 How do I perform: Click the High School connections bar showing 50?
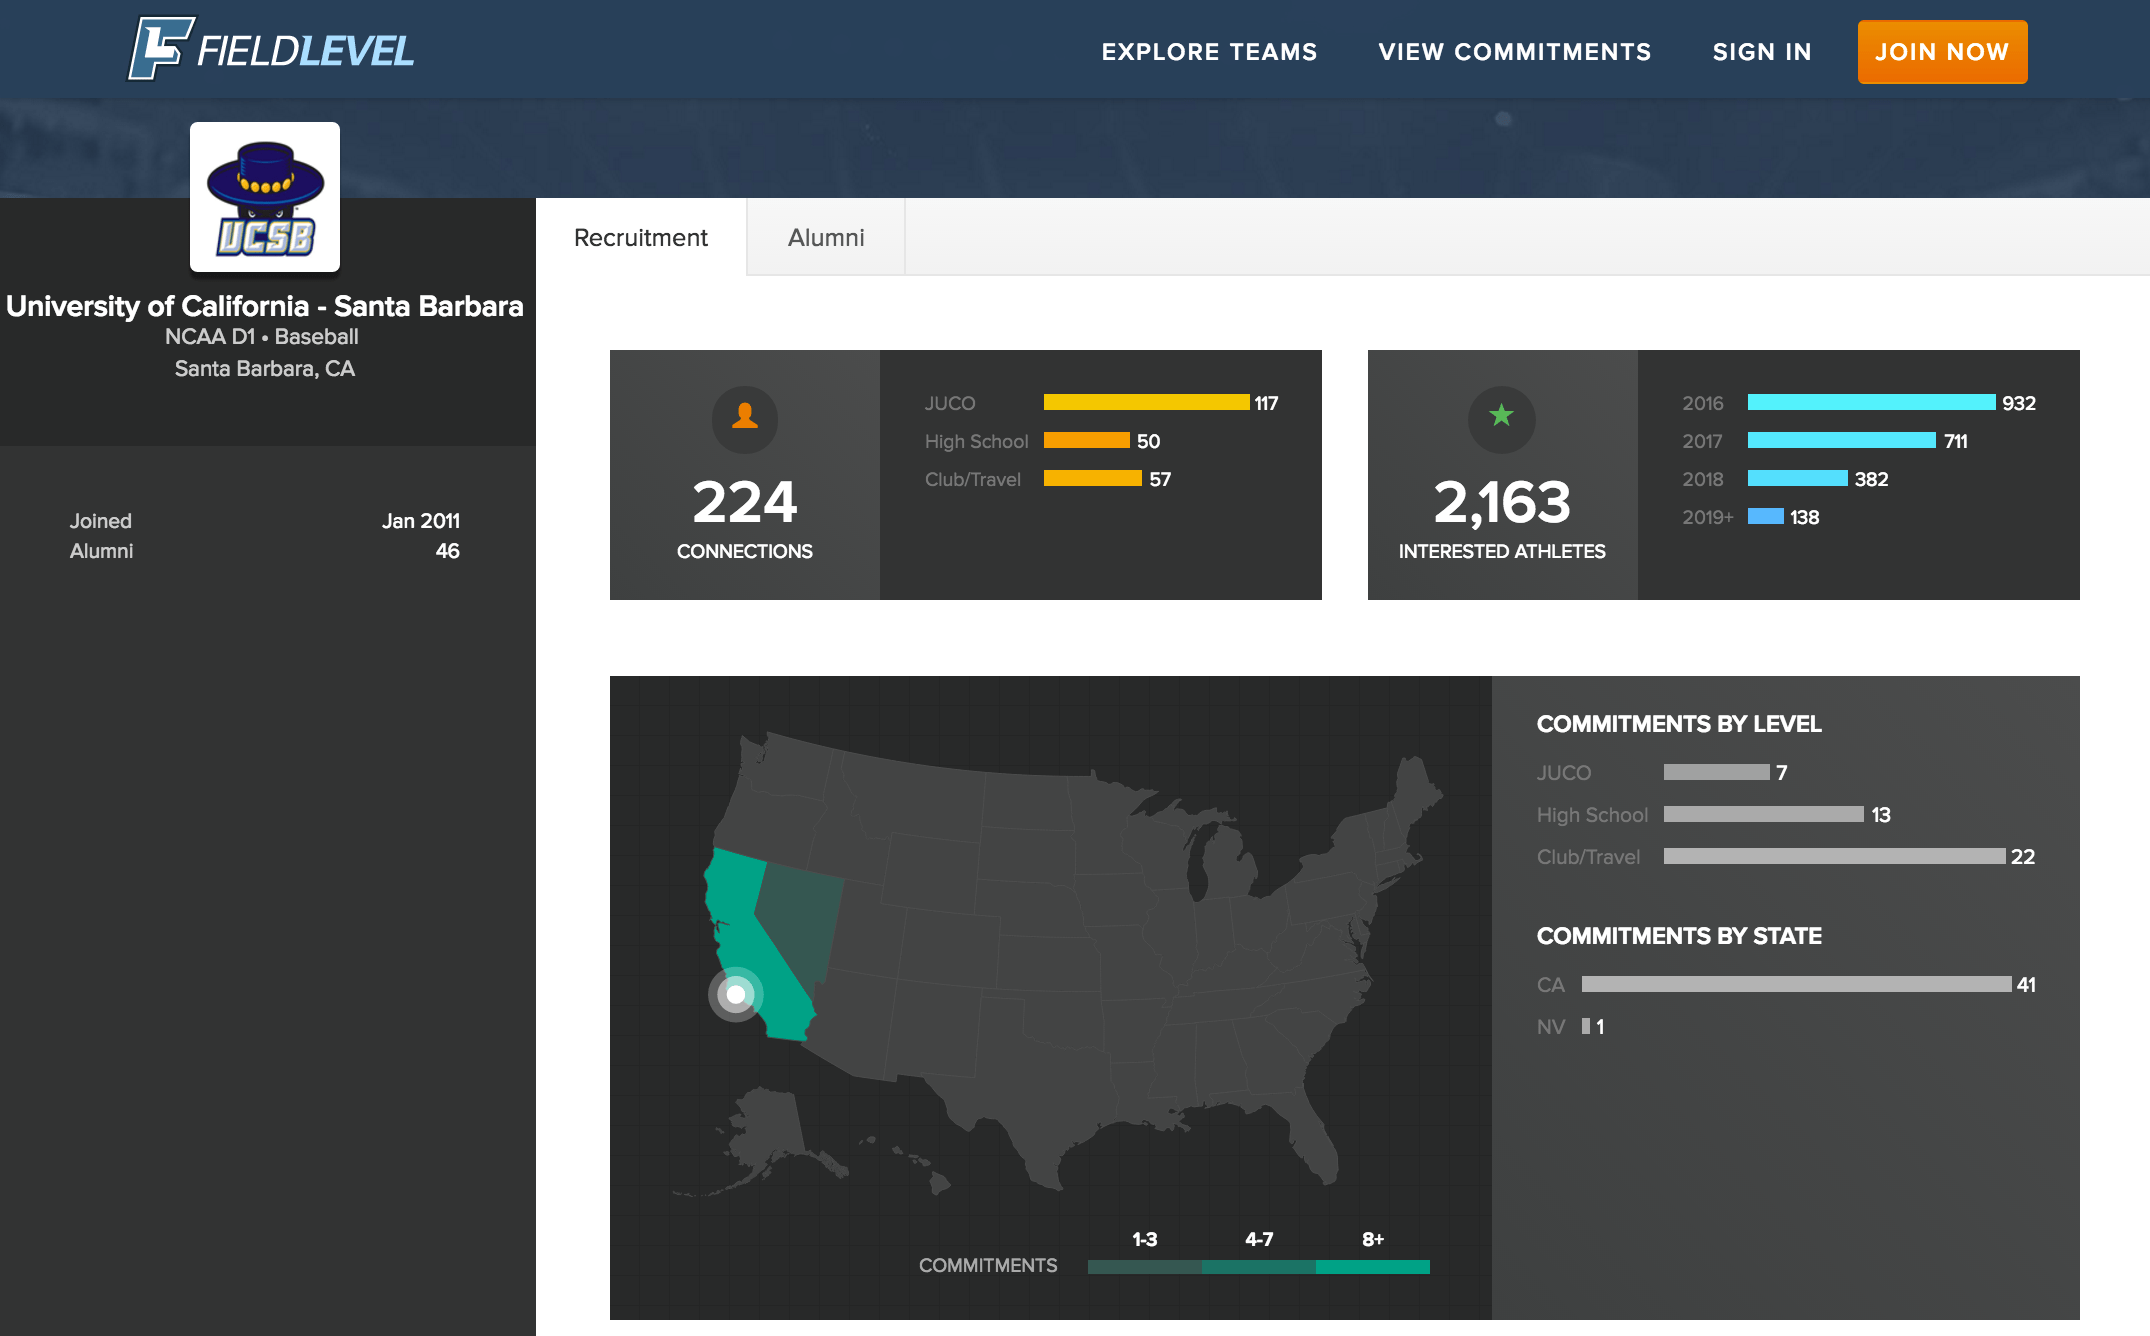[1087, 440]
